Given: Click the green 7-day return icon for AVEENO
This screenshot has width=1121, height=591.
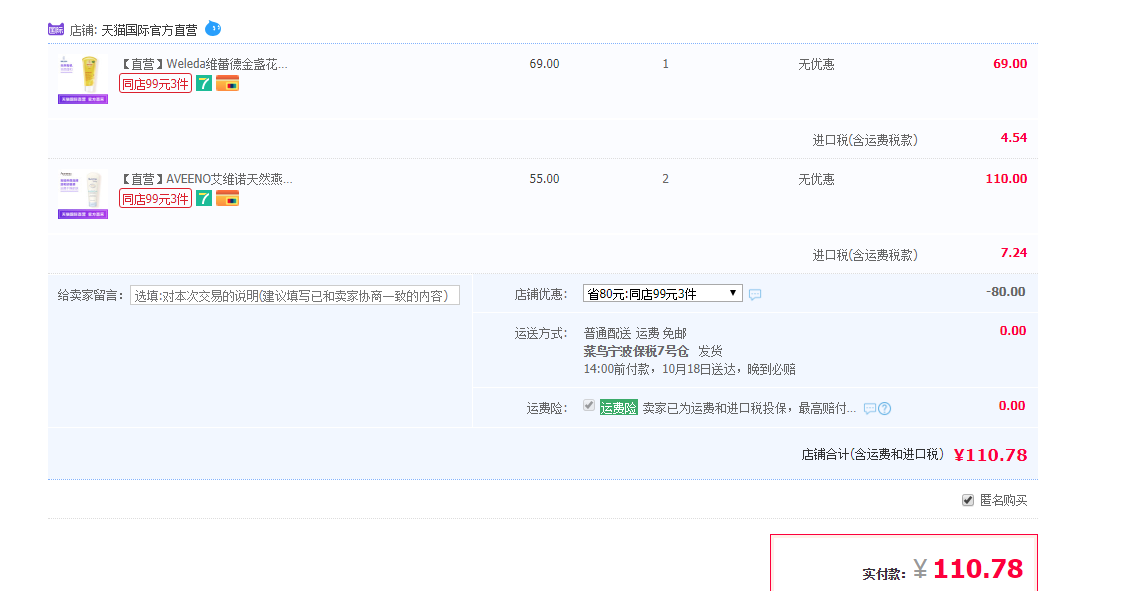Looking at the screenshot, I should click(204, 199).
